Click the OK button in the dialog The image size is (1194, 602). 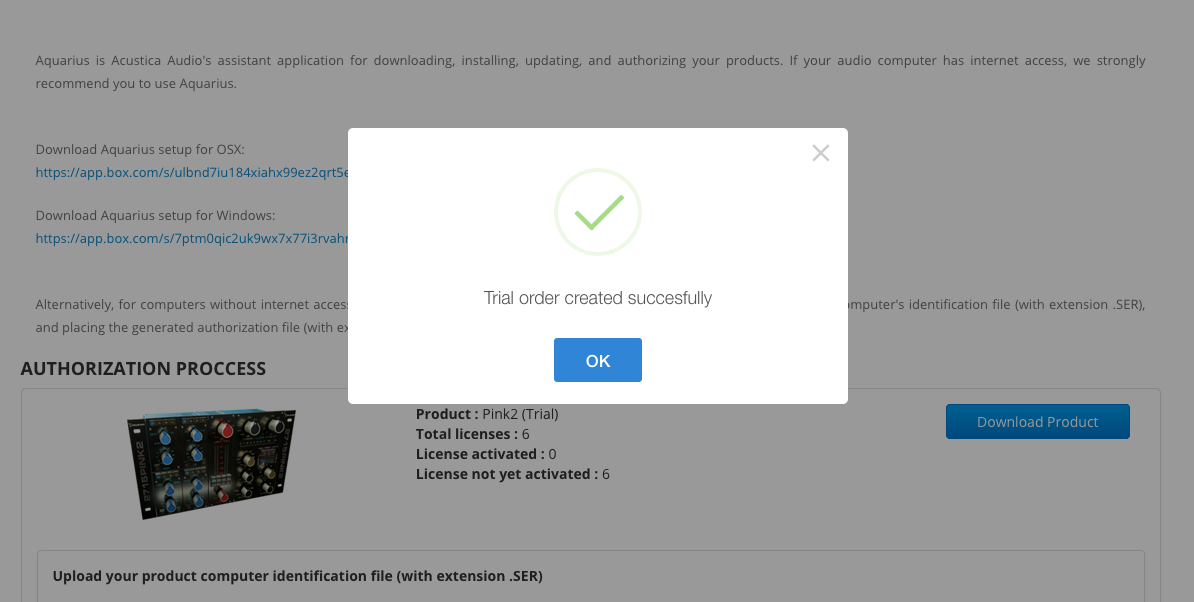pyautogui.click(x=597, y=360)
